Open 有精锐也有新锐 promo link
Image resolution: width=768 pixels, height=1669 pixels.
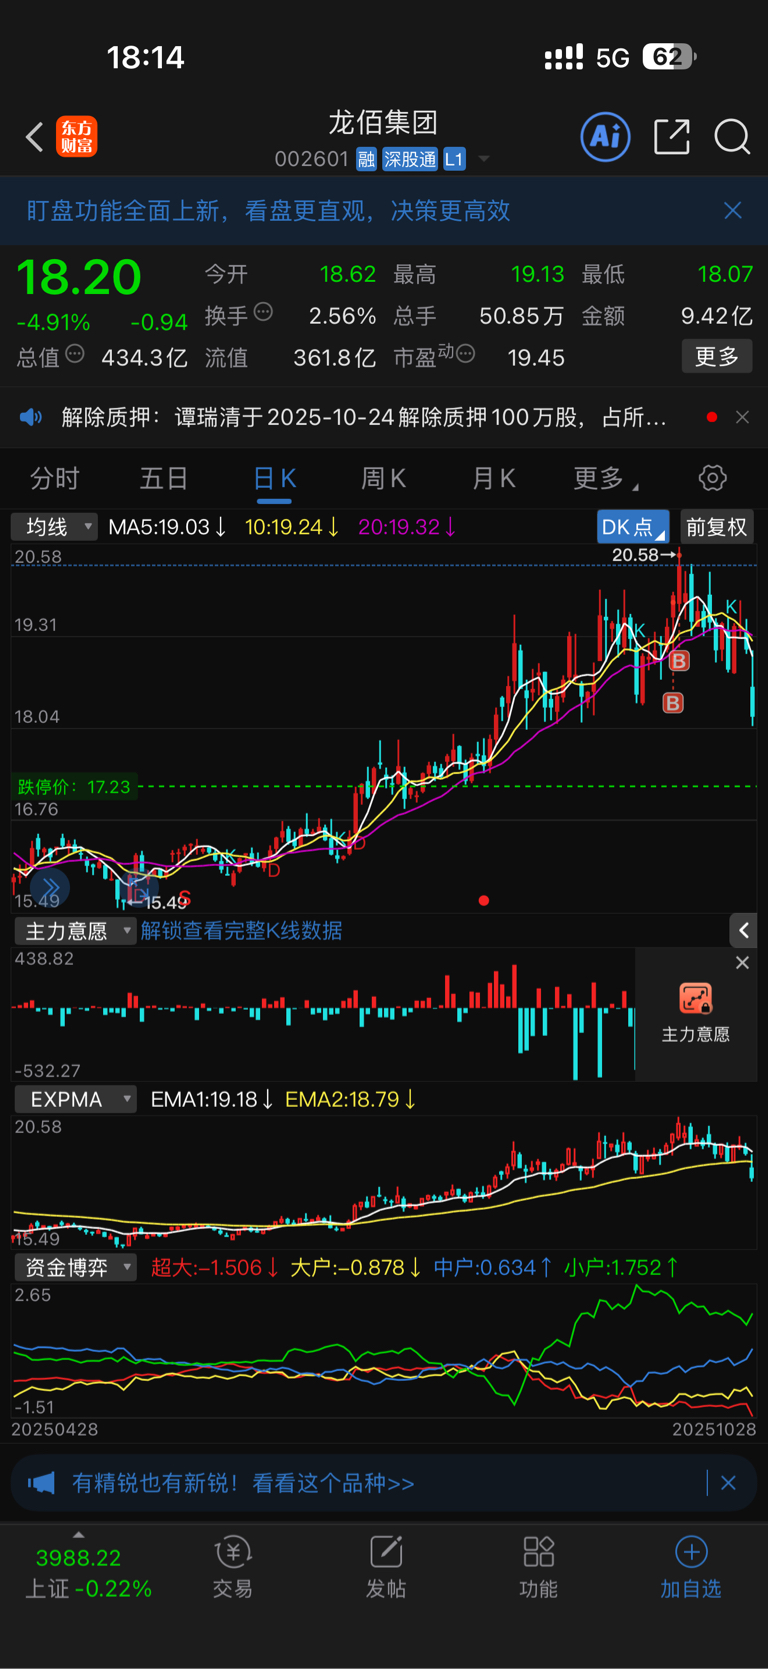(x=243, y=1483)
